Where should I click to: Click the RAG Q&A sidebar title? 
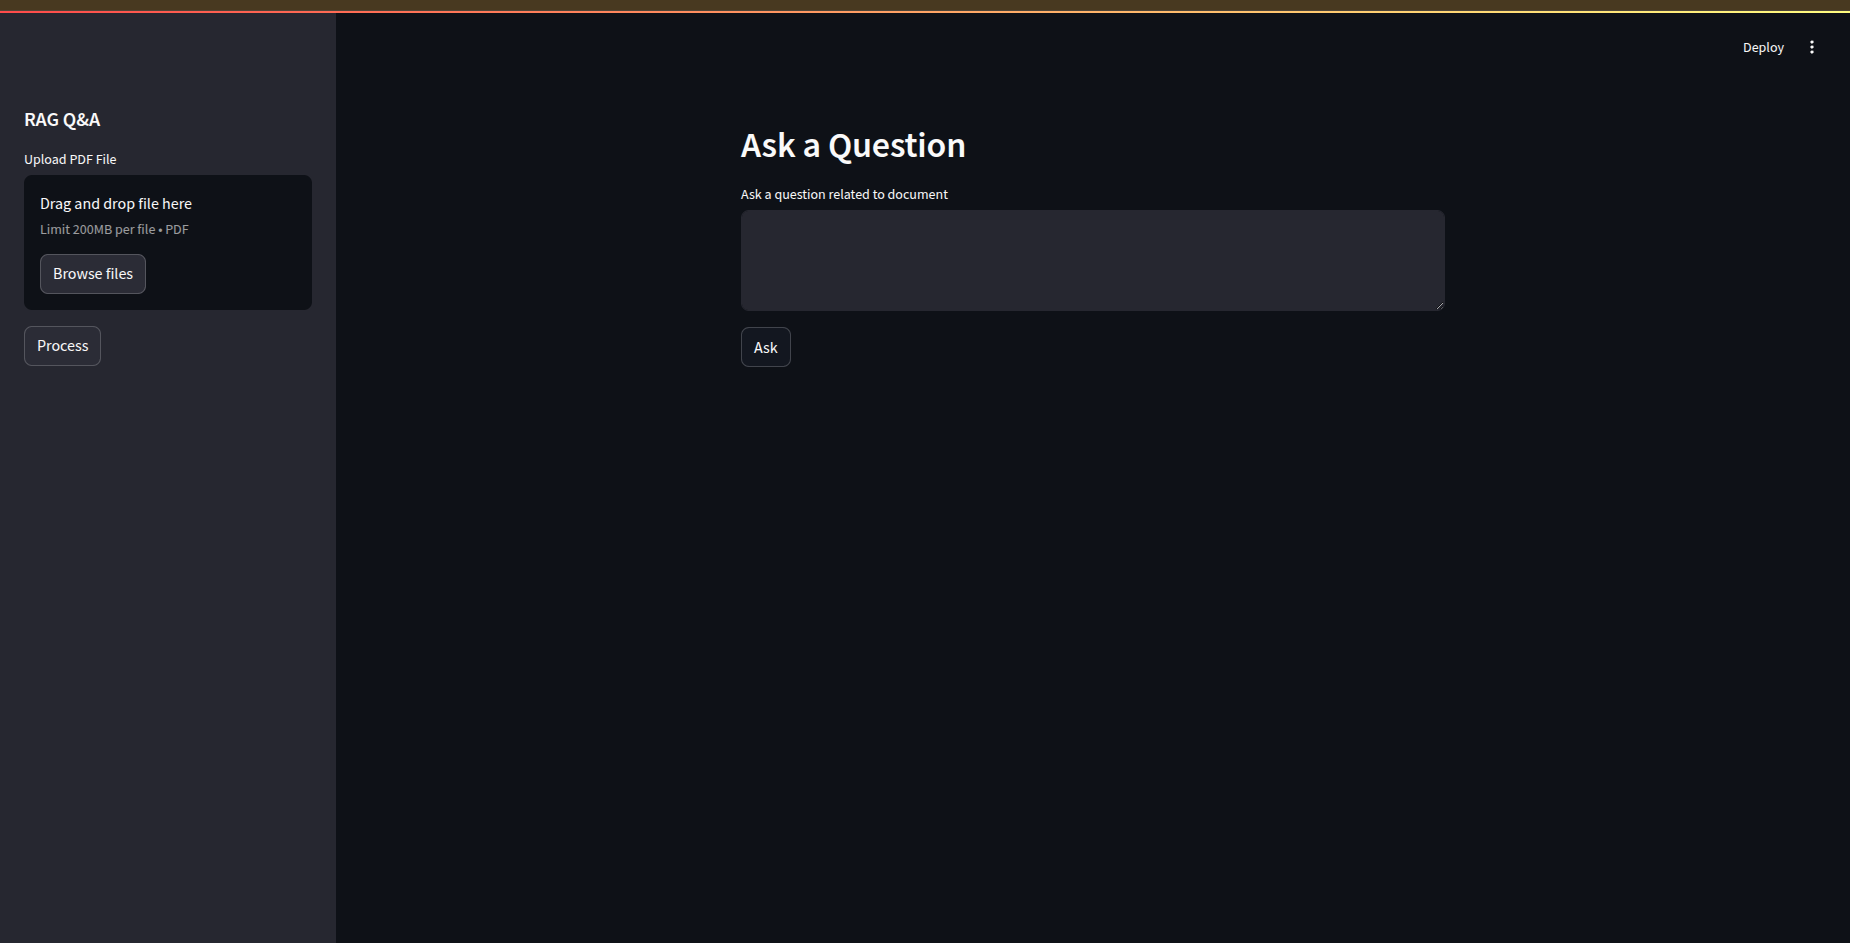click(62, 119)
